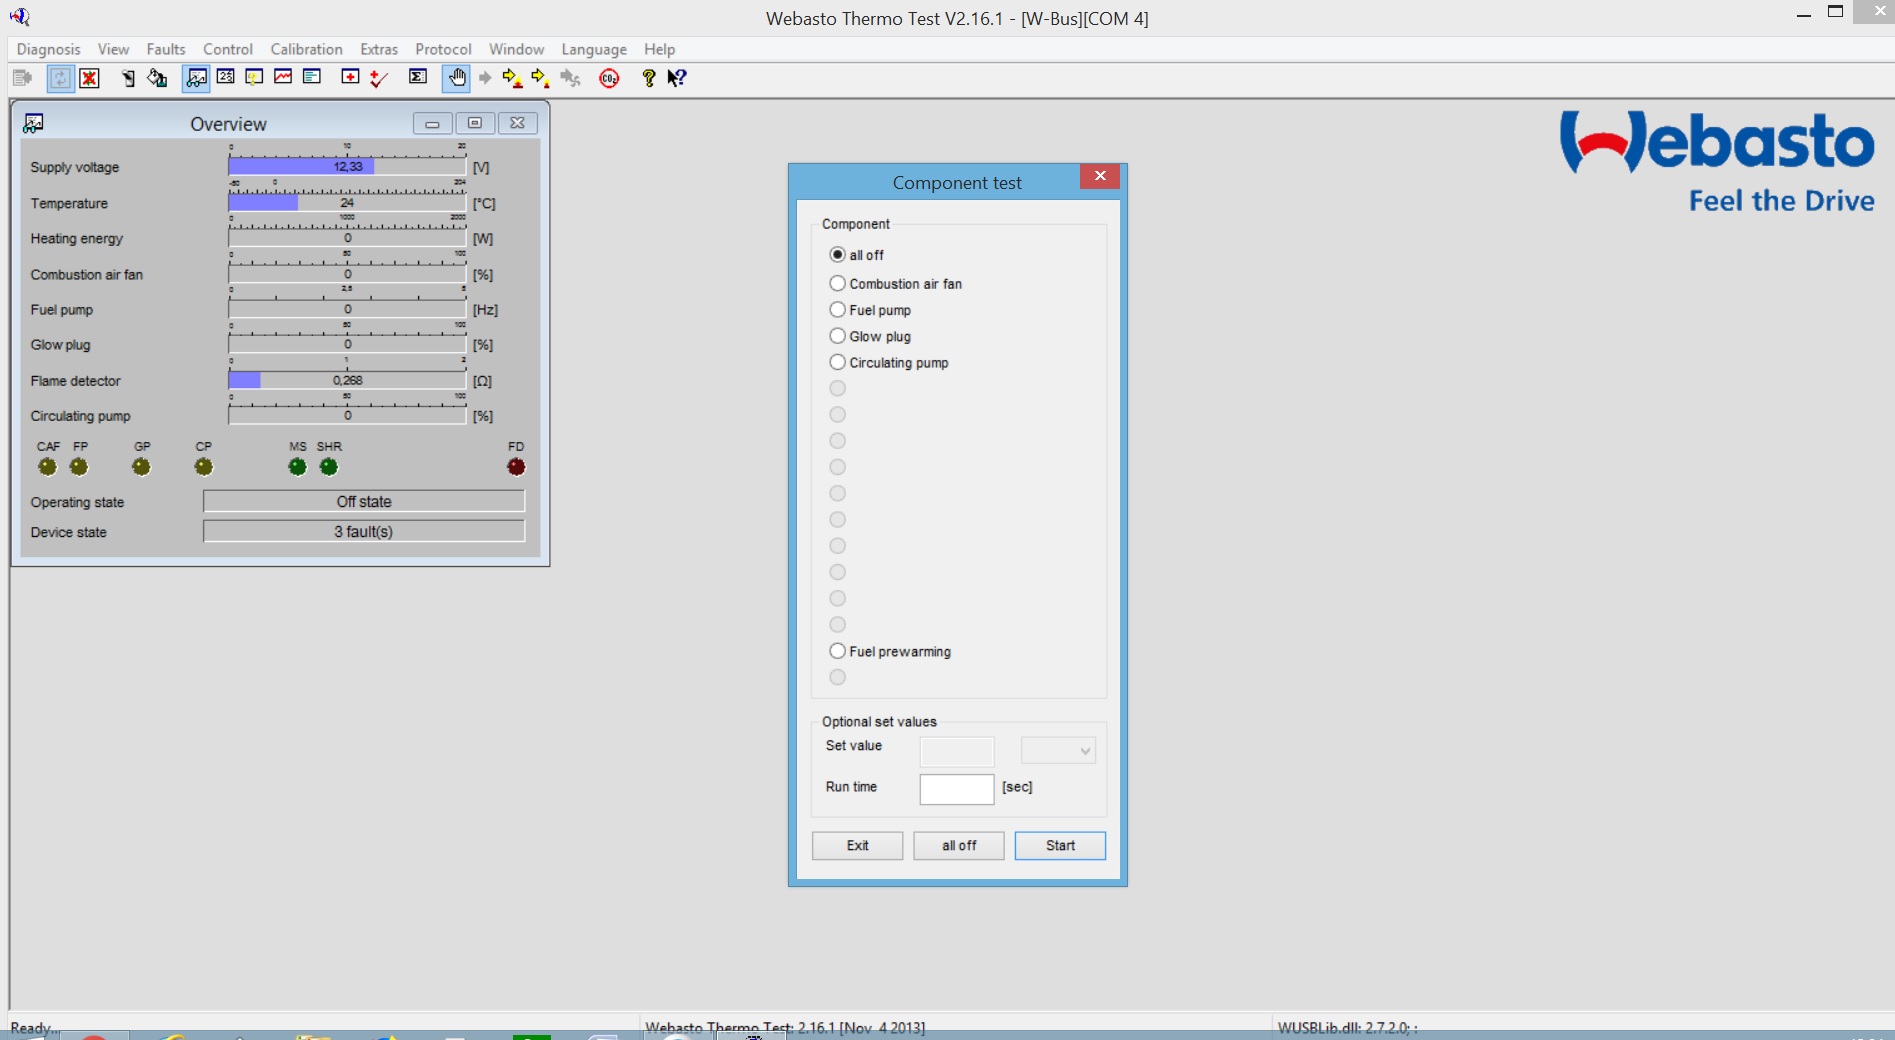Click the red FD indicator light
This screenshot has width=1895, height=1040.
[x=516, y=467]
